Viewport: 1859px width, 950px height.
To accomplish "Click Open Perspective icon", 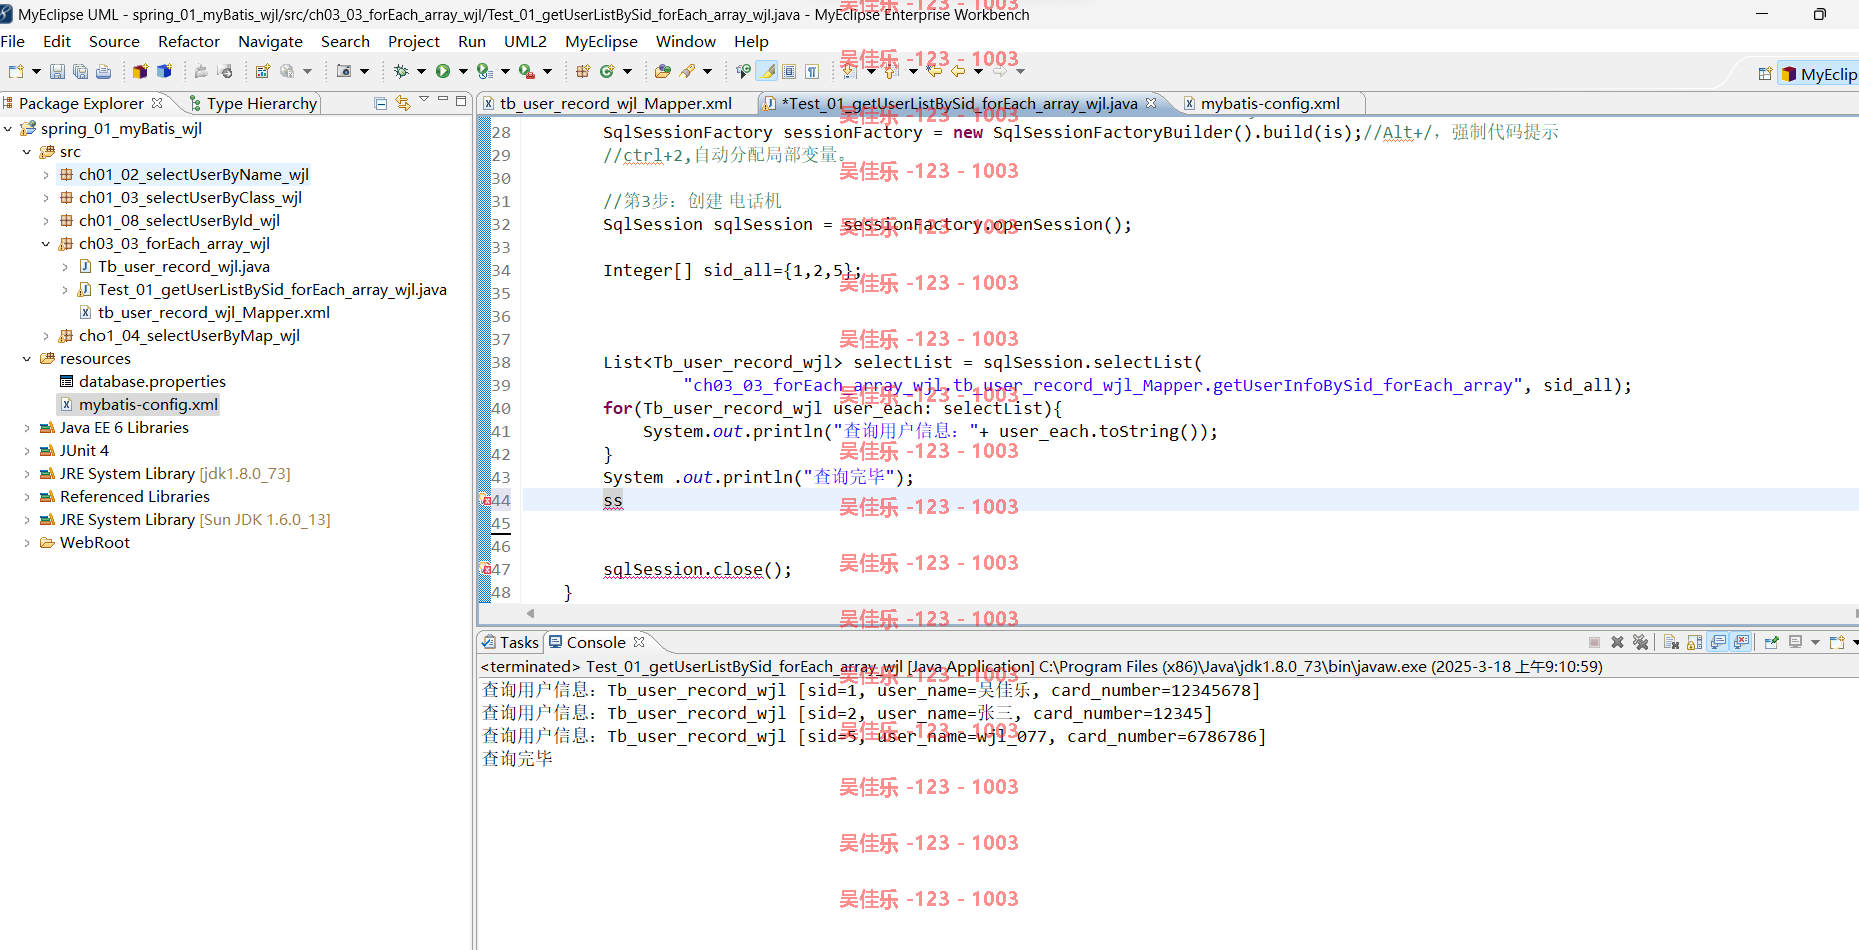I will pyautogui.click(x=1765, y=74).
